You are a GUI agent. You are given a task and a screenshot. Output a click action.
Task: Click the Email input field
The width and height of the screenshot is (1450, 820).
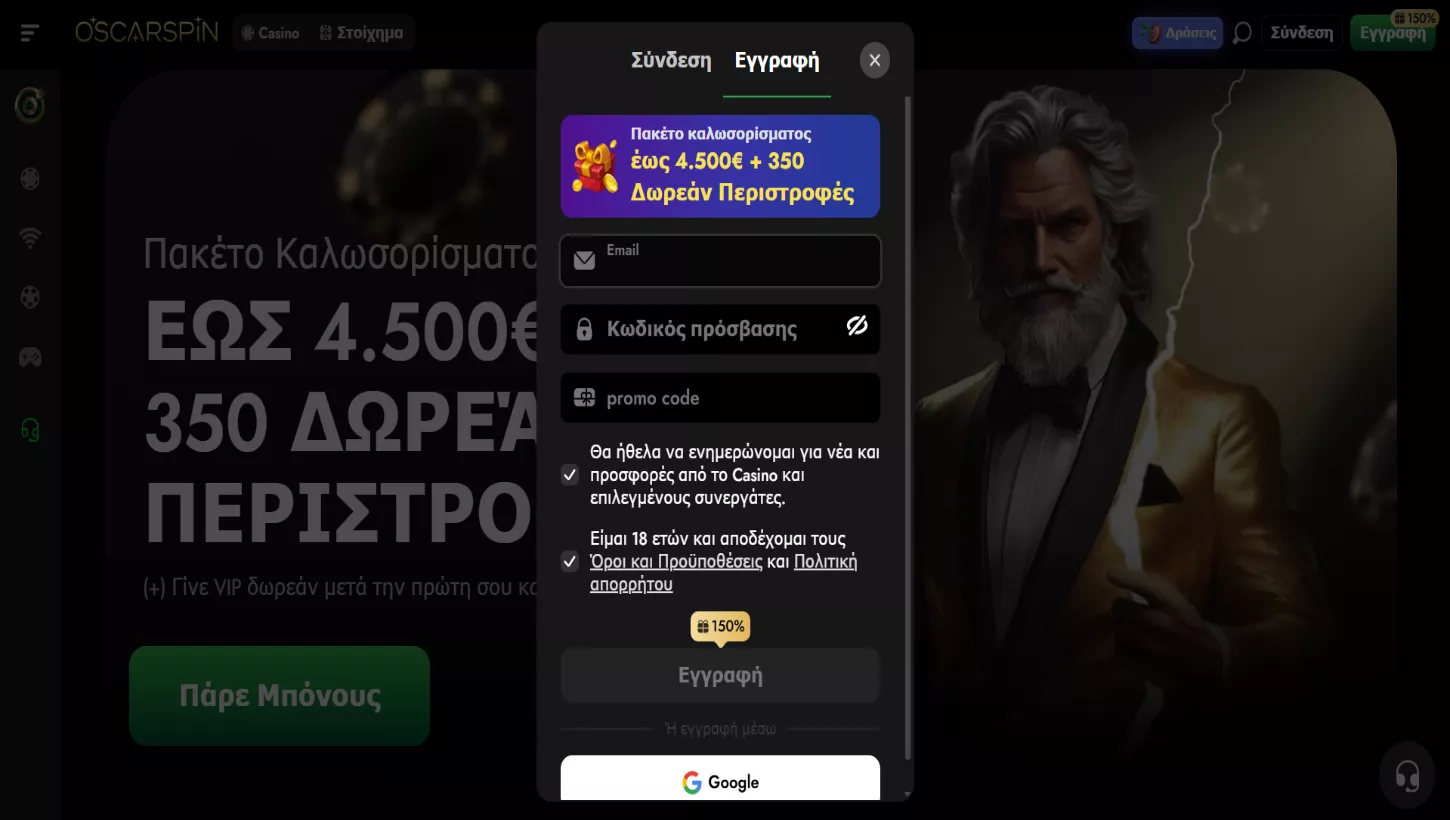[720, 261]
